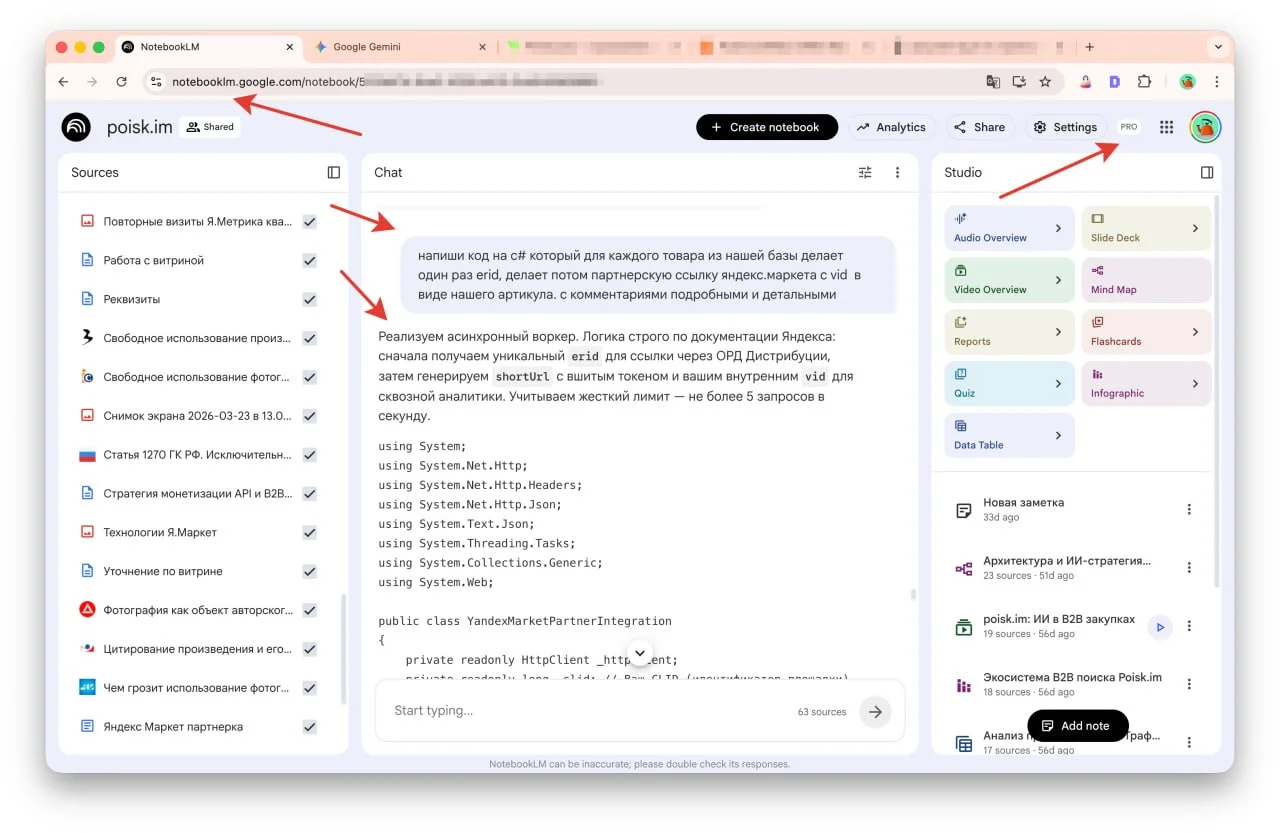Play the poisk.im ИИ в B2B закупках video
Image resolution: width=1280 pixels, height=833 pixels.
coord(1159,627)
